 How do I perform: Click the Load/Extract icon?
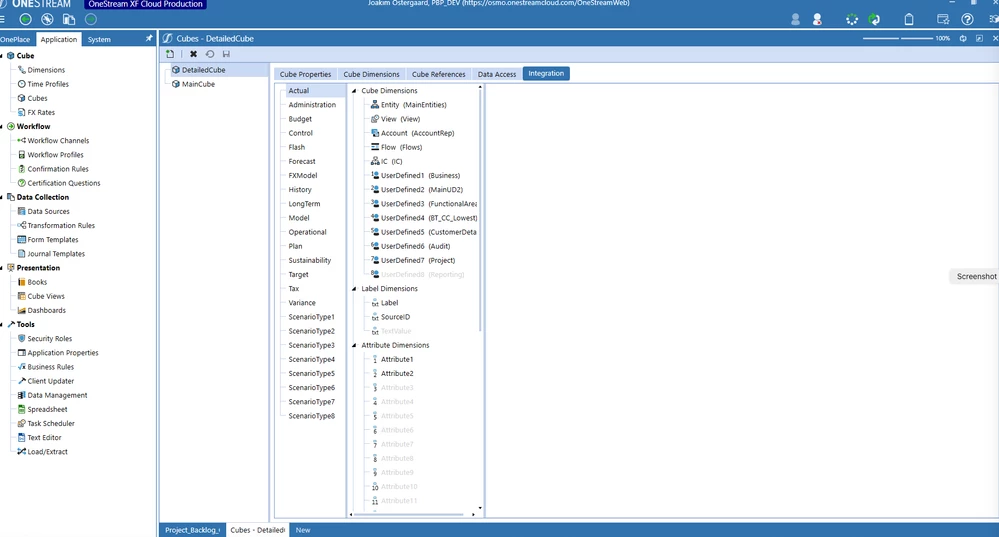21,452
